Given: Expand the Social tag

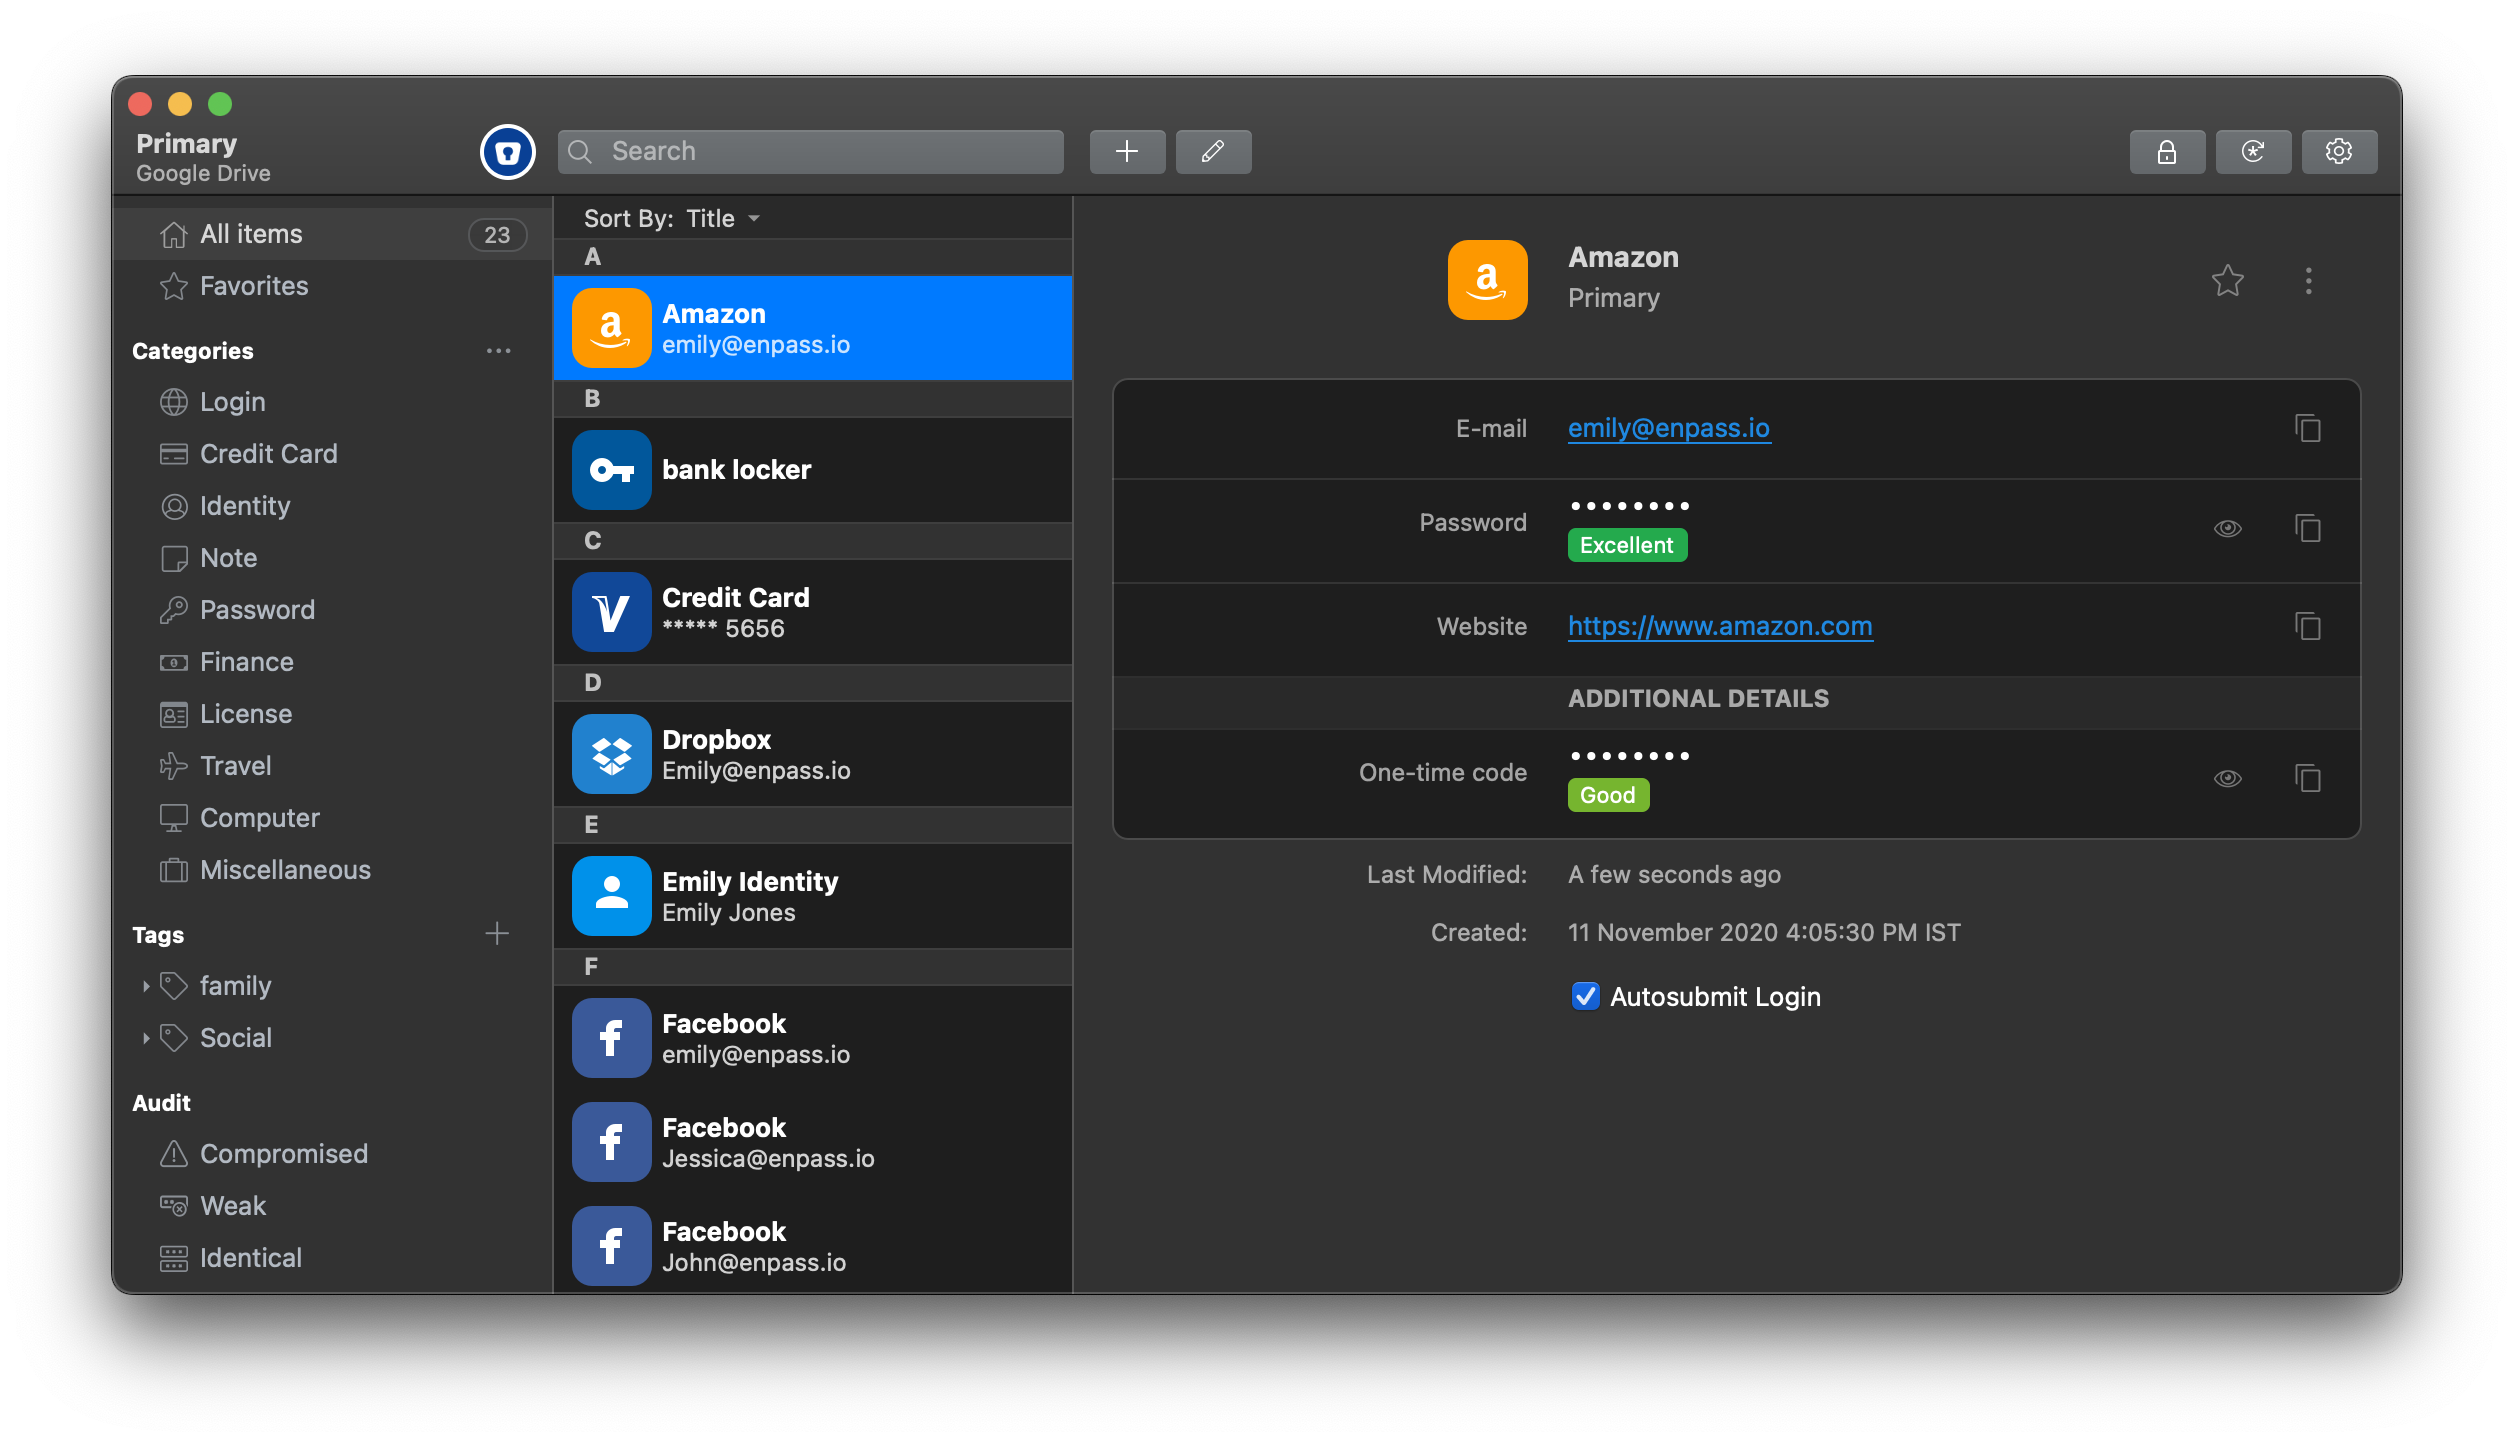Looking at the screenshot, I should 146,1038.
